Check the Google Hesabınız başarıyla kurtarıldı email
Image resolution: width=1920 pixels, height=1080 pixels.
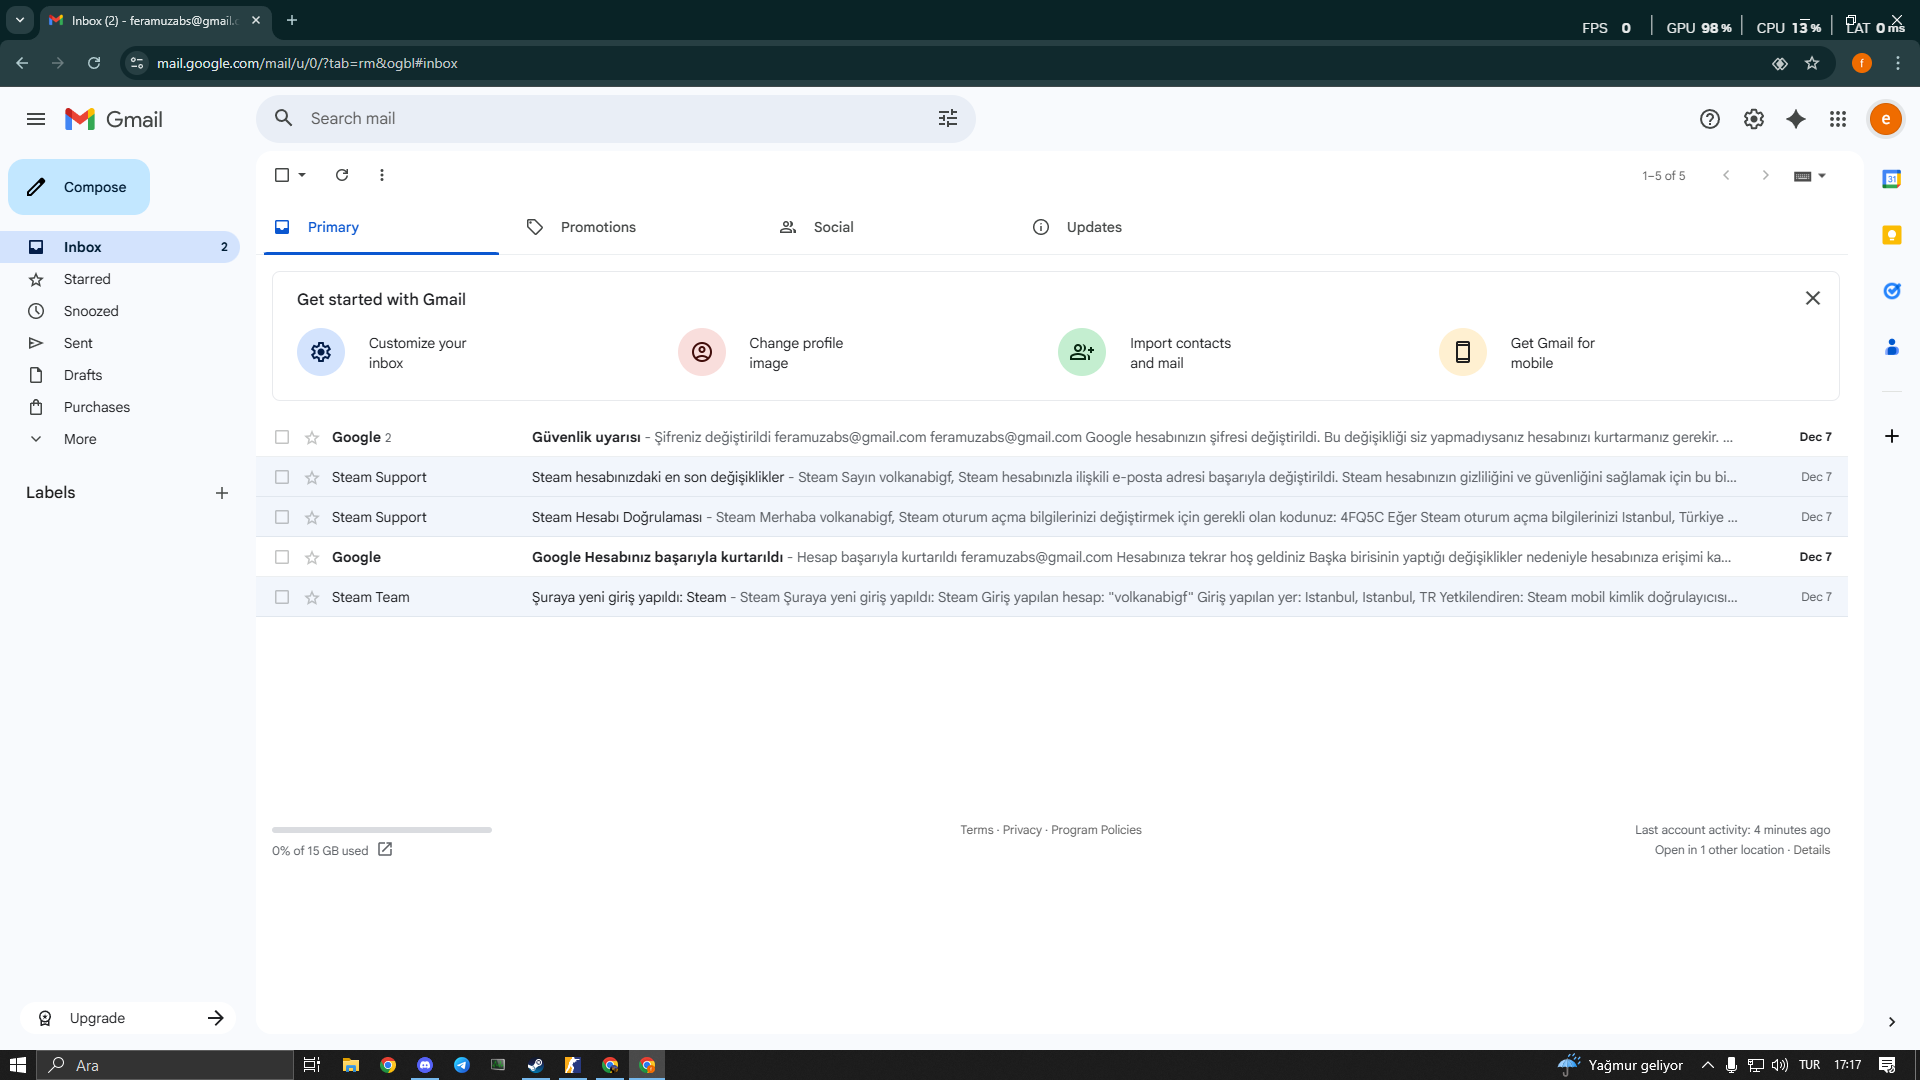click(x=282, y=557)
